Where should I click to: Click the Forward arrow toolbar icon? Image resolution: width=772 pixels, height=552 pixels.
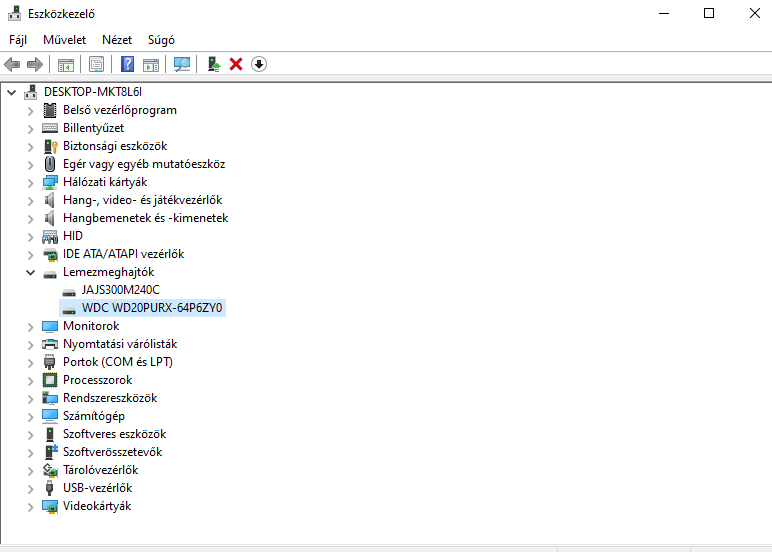coord(34,65)
